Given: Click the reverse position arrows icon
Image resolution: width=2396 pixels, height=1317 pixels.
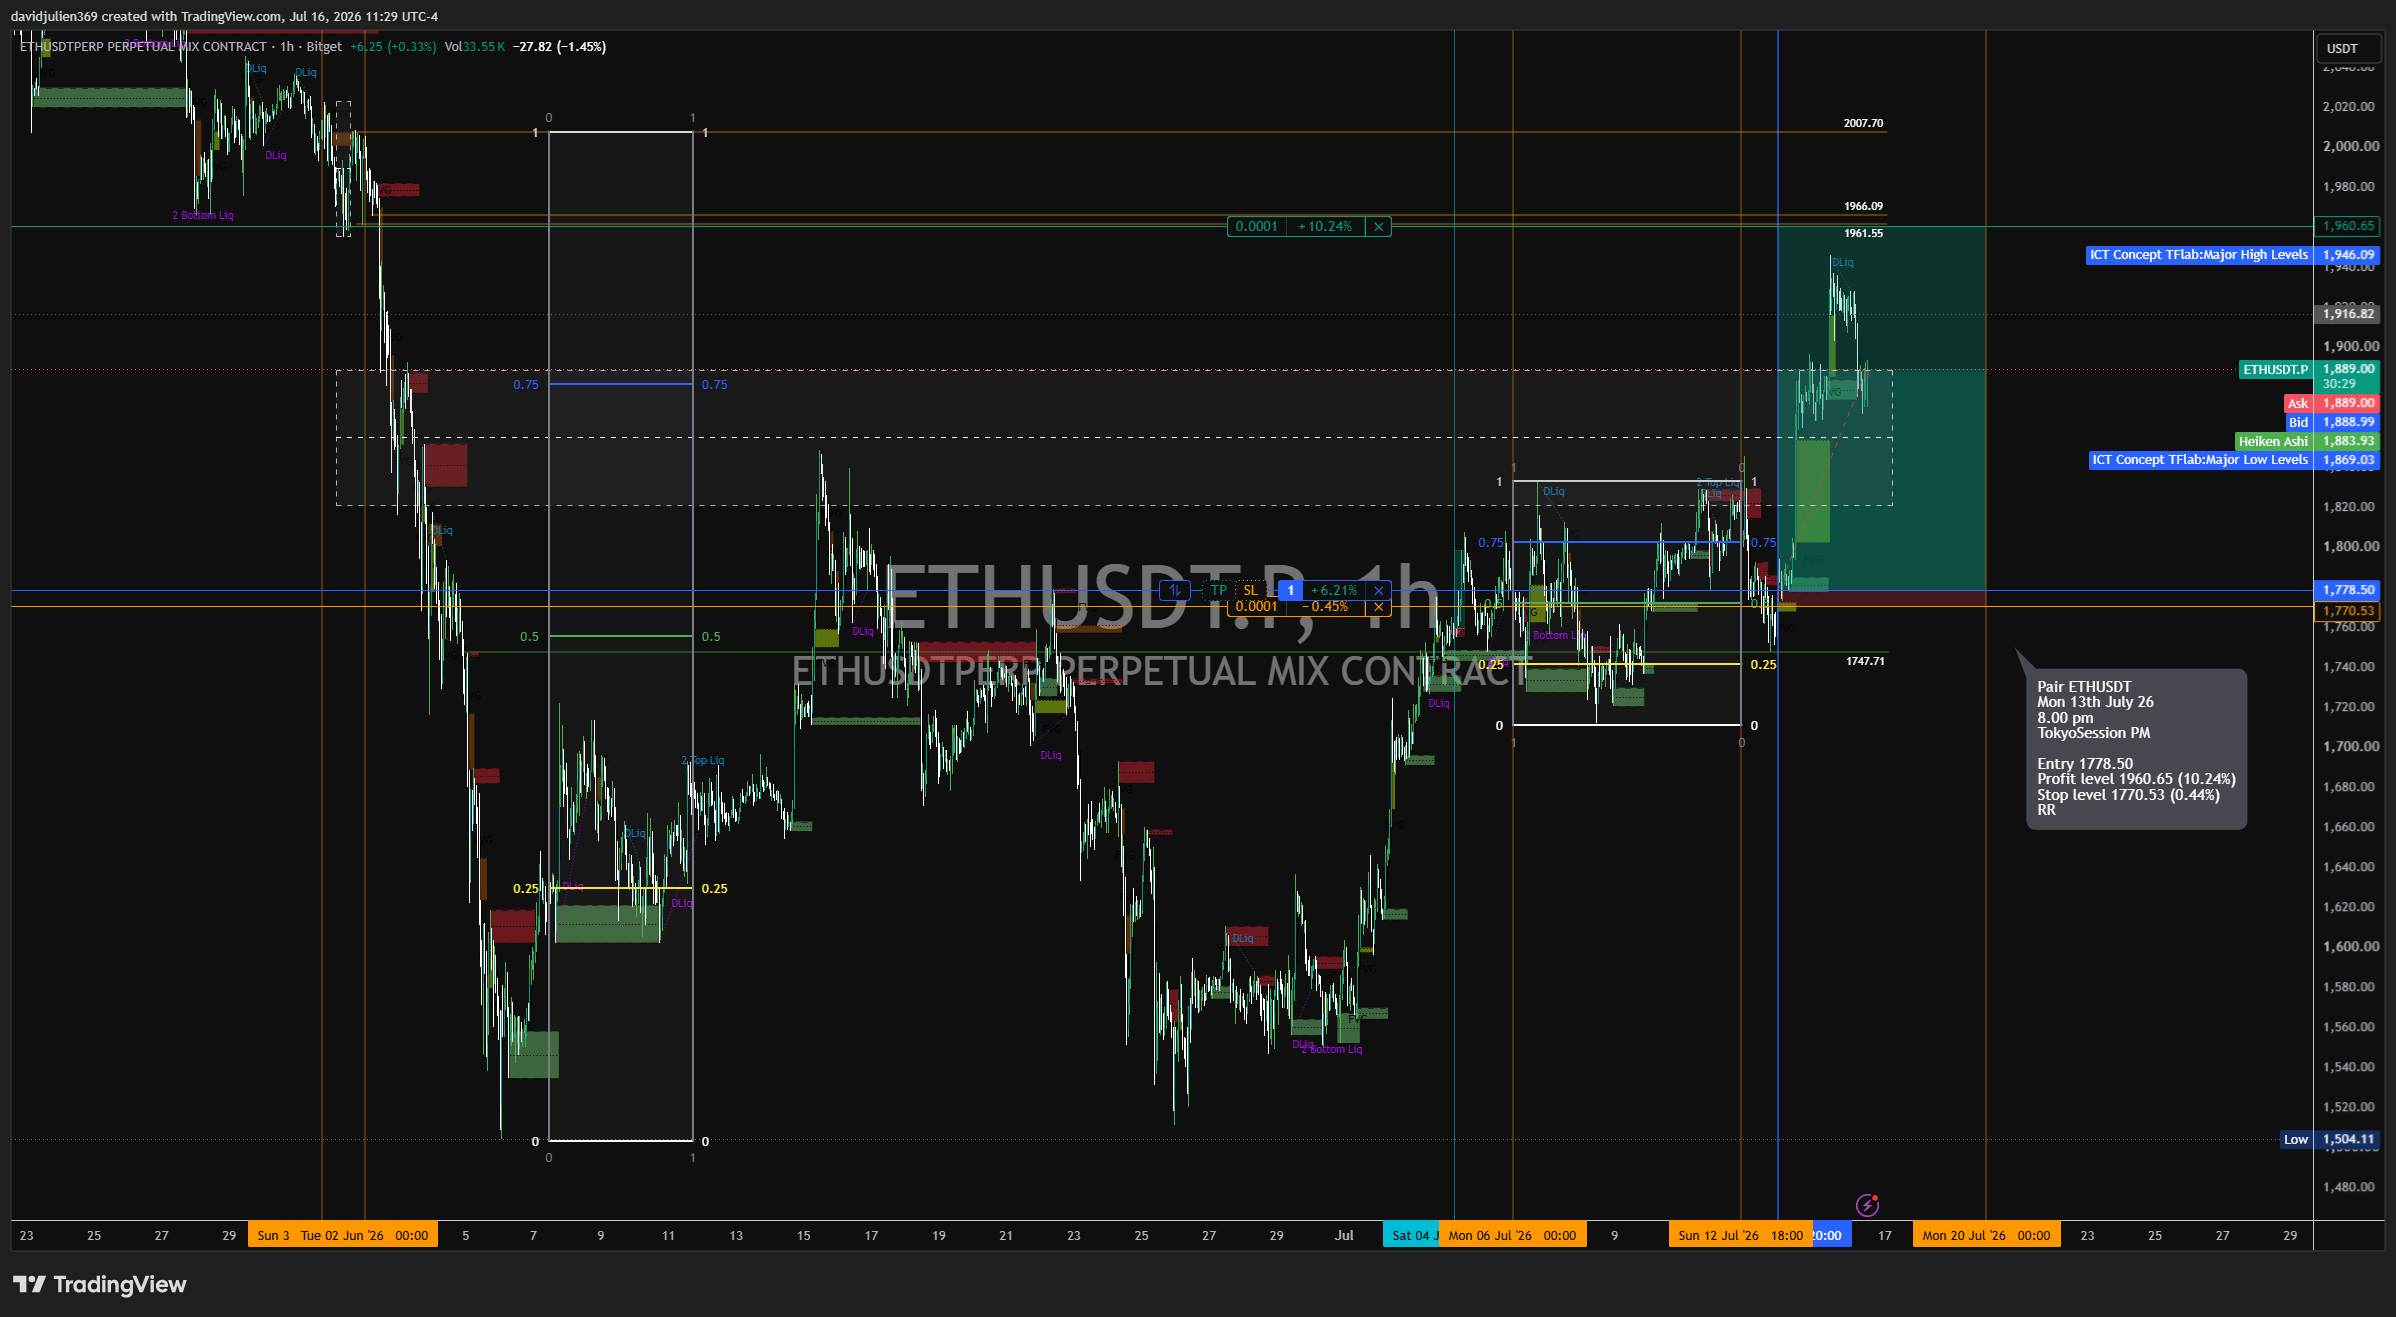Looking at the screenshot, I should pyautogui.click(x=1175, y=591).
